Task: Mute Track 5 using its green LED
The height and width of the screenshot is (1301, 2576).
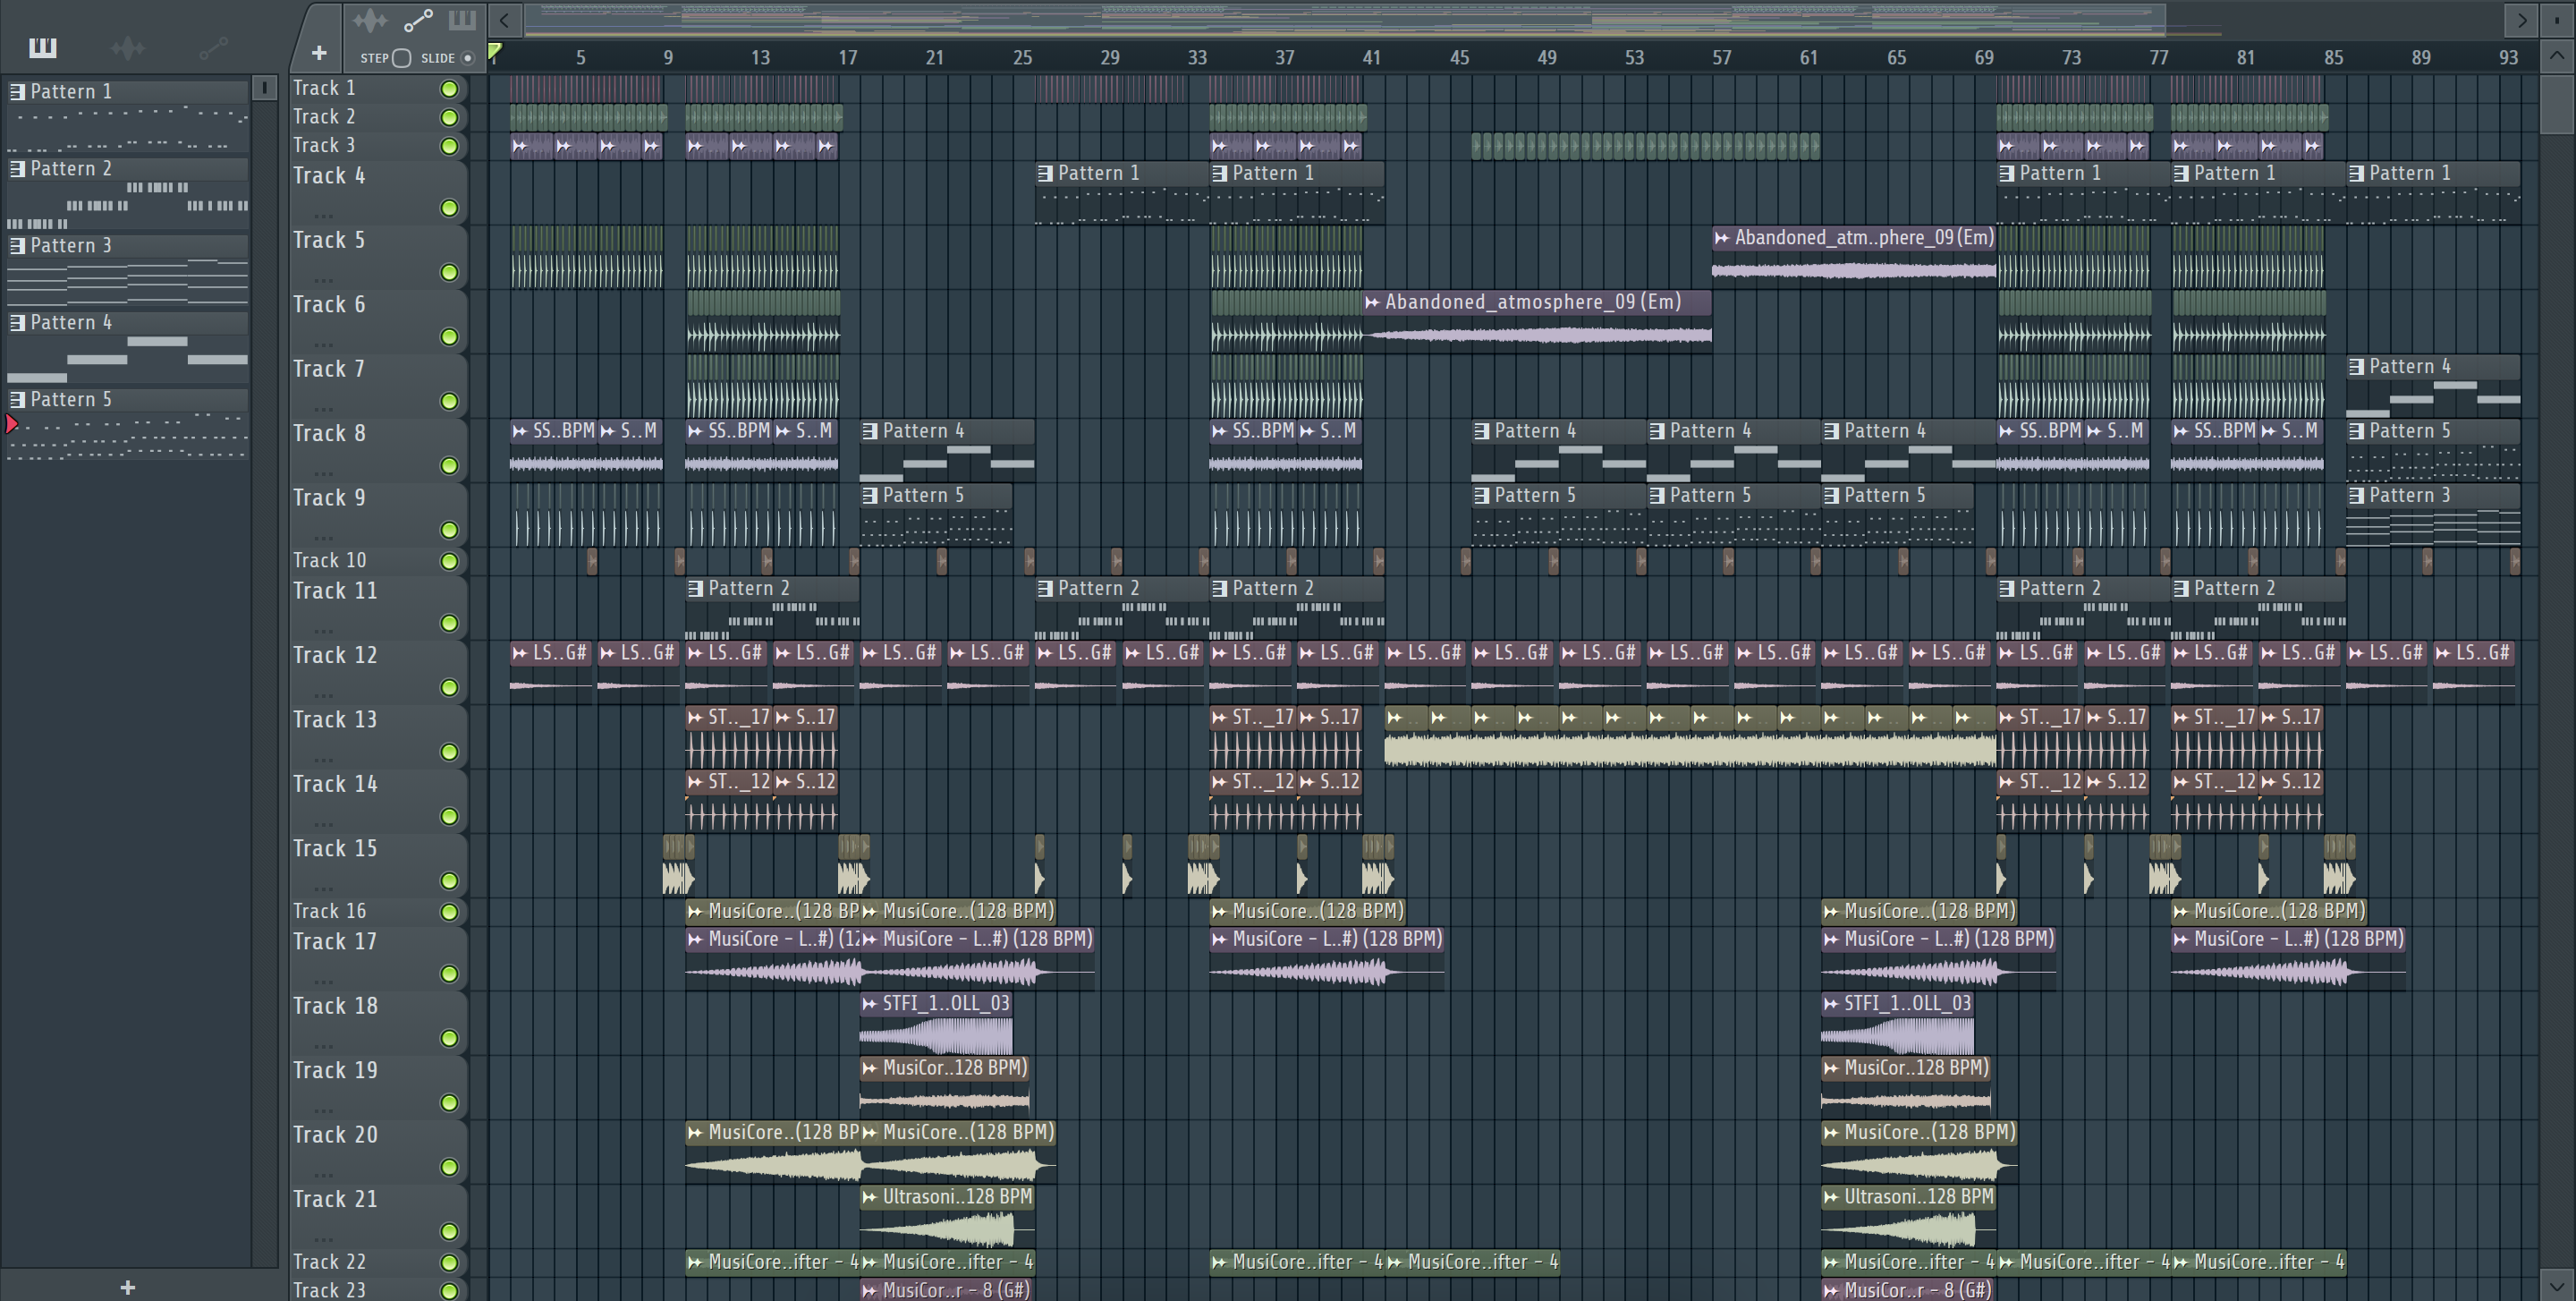Action: 450,272
